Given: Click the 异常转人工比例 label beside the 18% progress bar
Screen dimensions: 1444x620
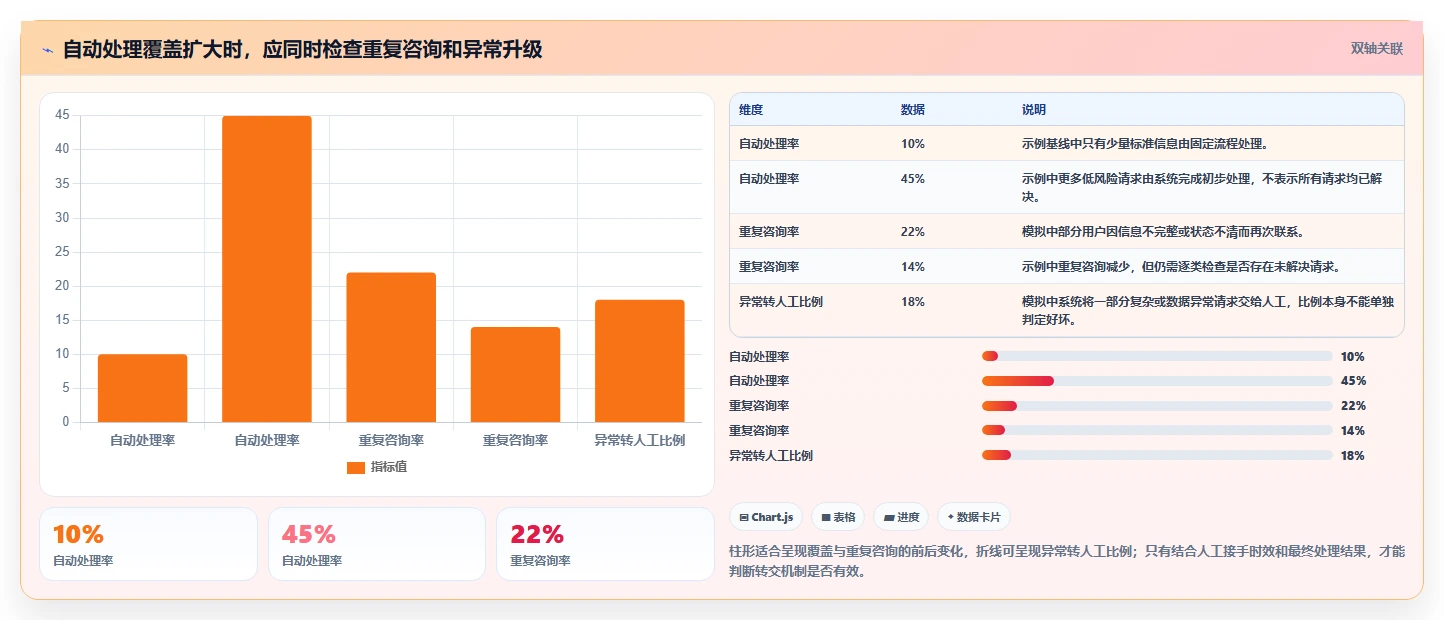Looking at the screenshot, I should coord(771,456).
